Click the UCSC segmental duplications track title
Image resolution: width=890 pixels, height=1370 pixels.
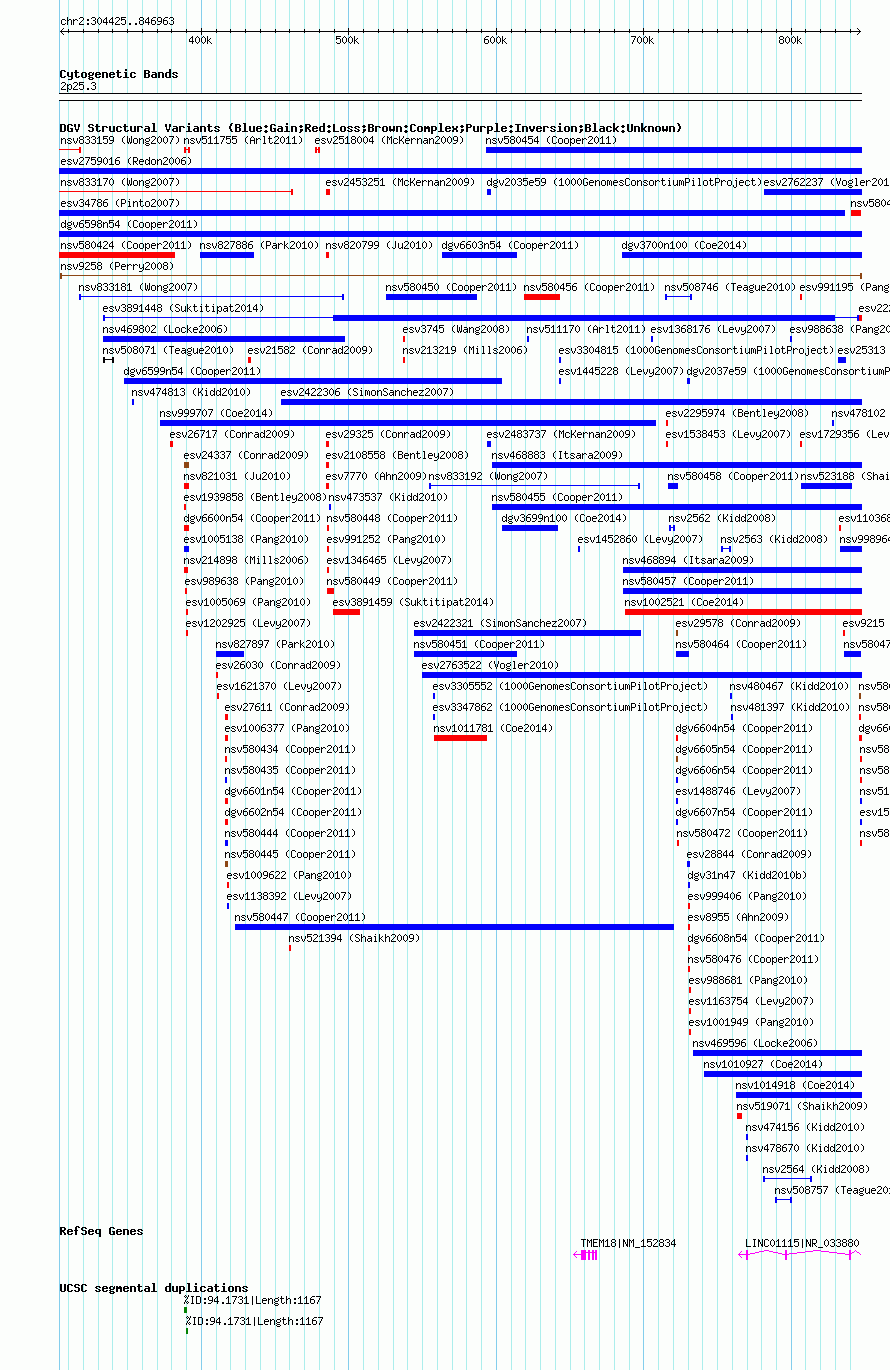(x=154, y=1288)
